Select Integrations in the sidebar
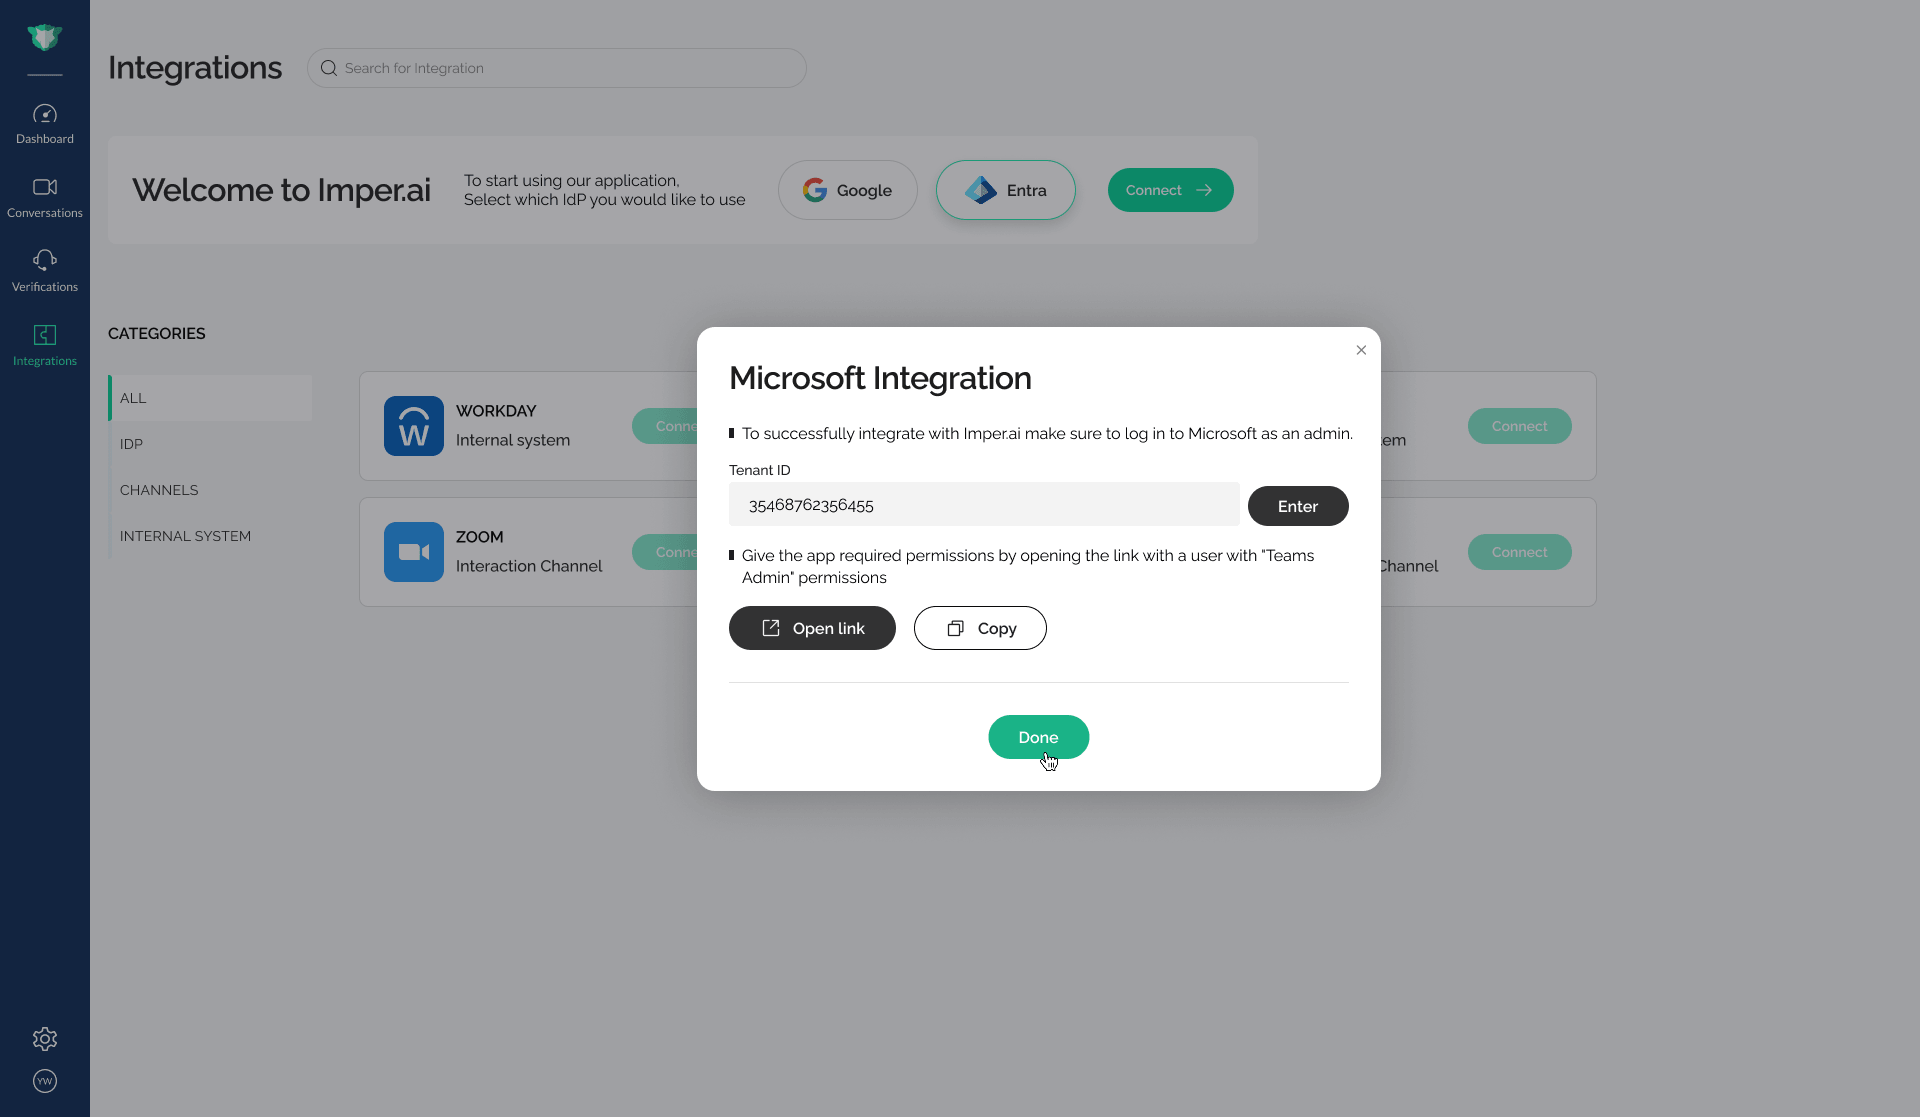1920x1117 pixels. (44, 344)
